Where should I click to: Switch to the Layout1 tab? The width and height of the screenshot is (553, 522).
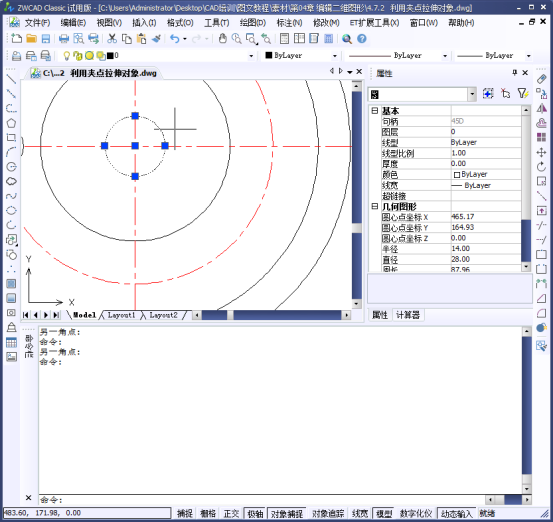(x=121, y=315)
